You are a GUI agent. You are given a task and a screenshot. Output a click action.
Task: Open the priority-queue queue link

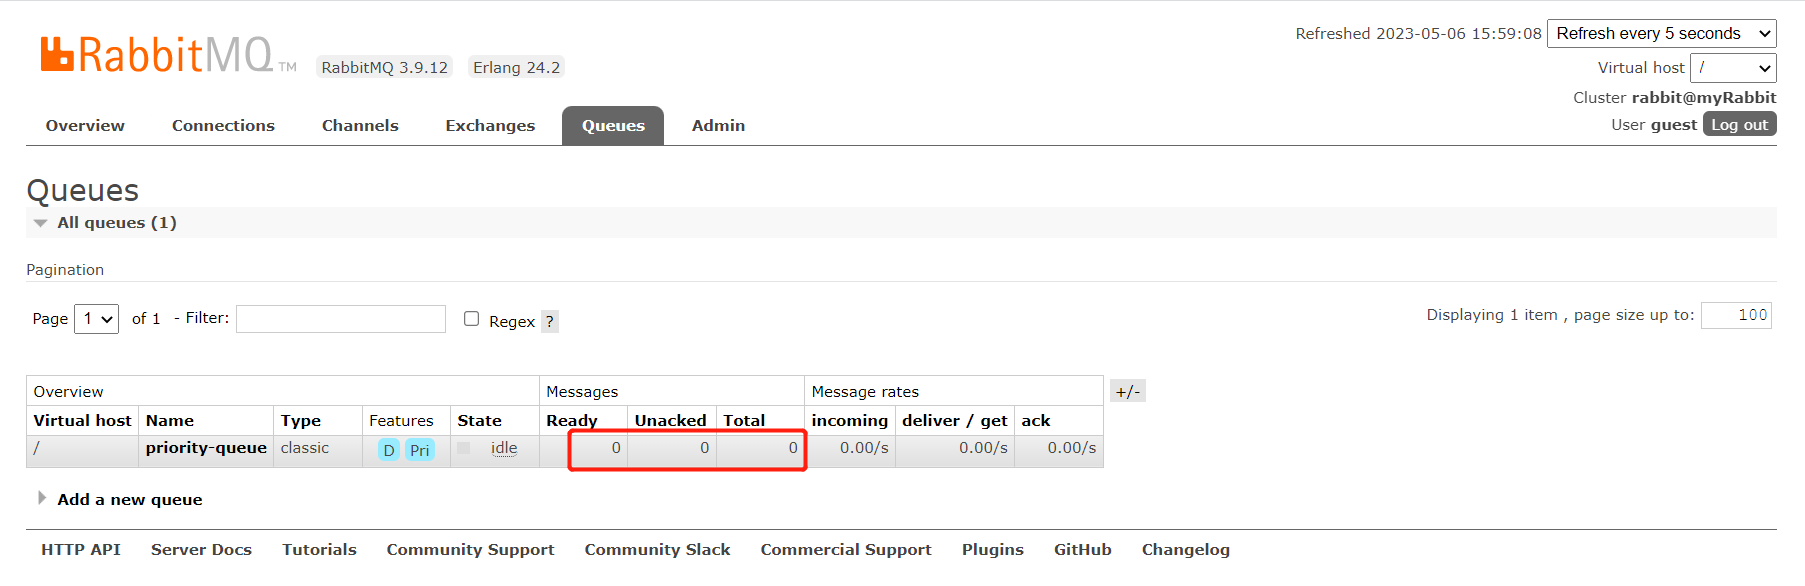click(x=206, y=448)
